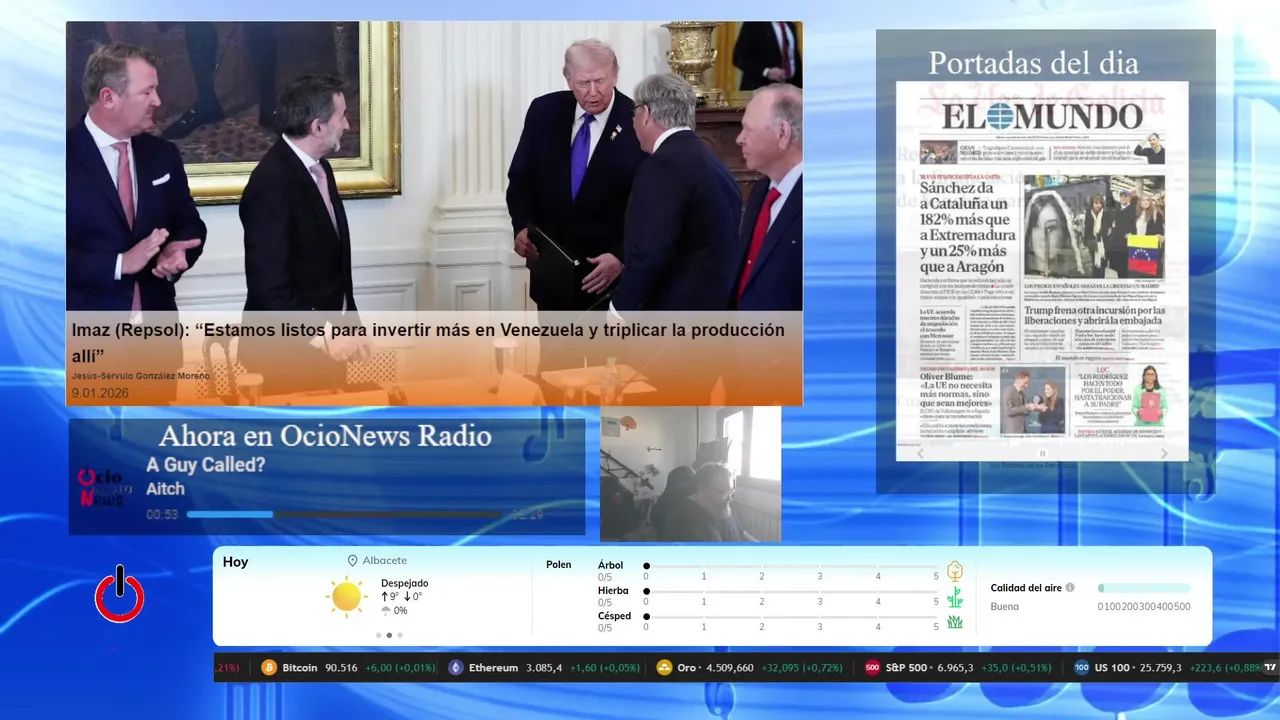Select the first weather carousel dot

[378, 635]
